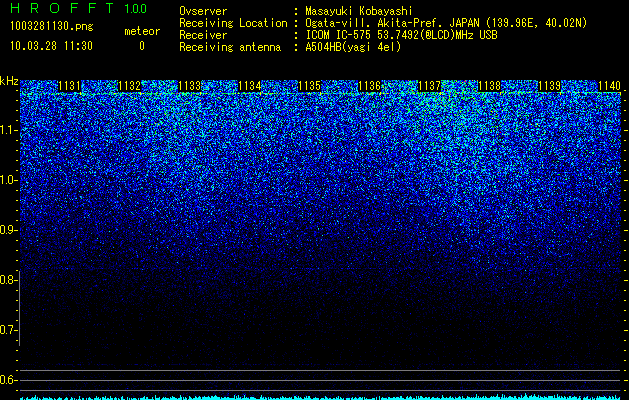This screenshot has height=400, width=629.
Task: Click the 1133 time marker
Action: tap(189, 86)
